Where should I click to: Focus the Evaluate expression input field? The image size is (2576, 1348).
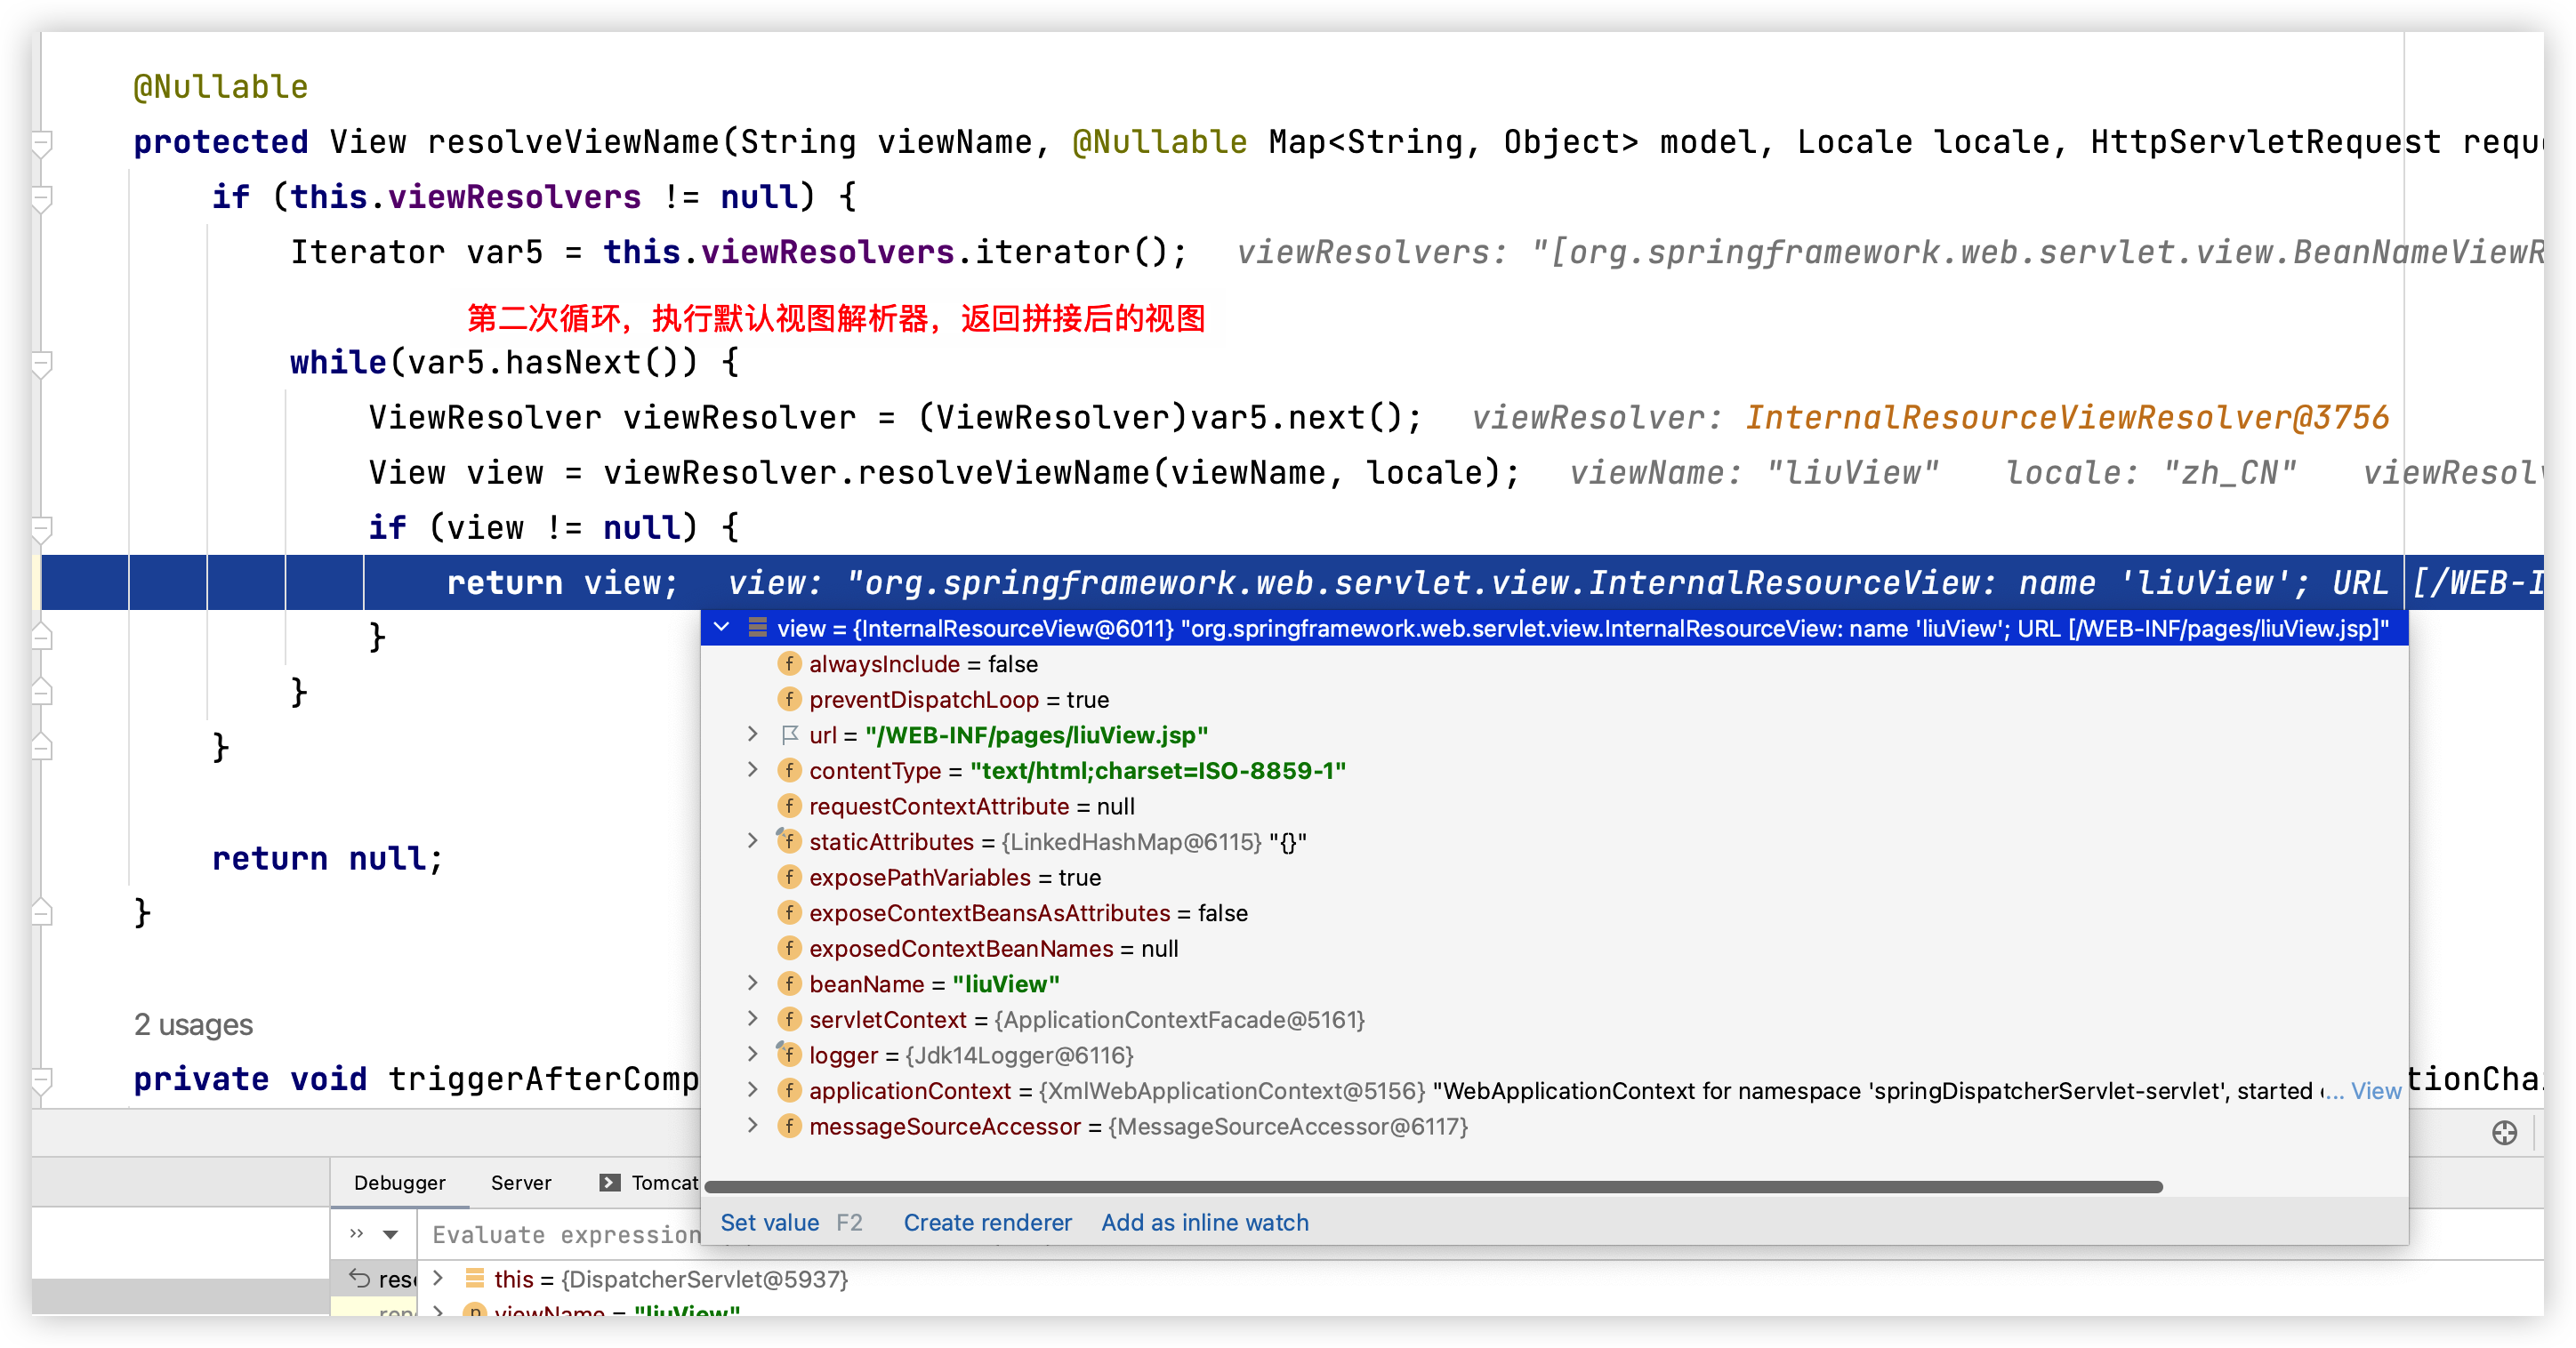[566, 1234]
